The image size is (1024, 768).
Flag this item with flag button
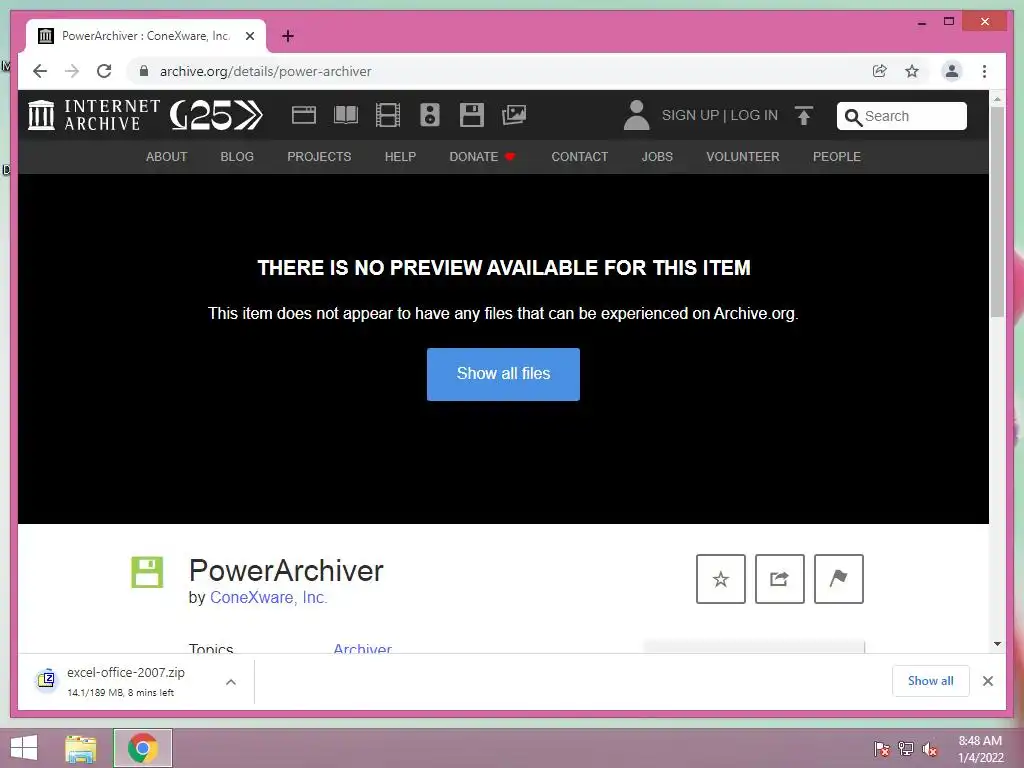[x=839, y=579]
